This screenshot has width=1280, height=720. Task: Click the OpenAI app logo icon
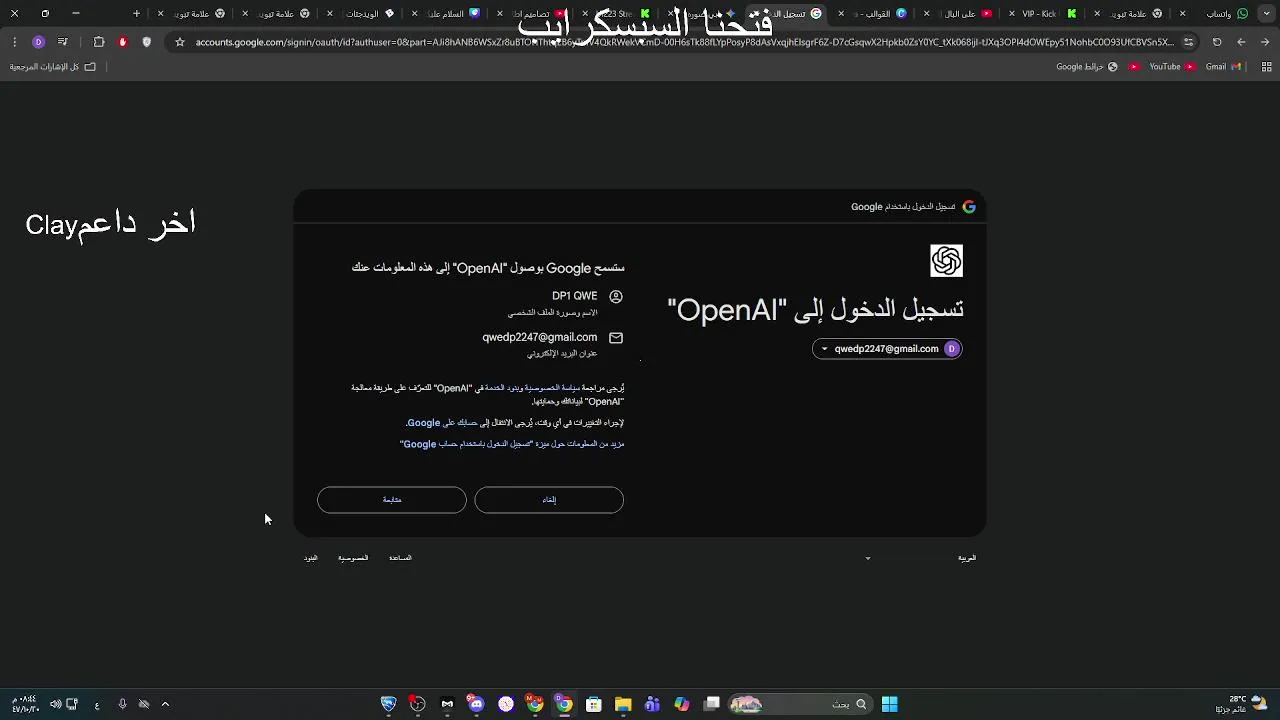[946, 261]
